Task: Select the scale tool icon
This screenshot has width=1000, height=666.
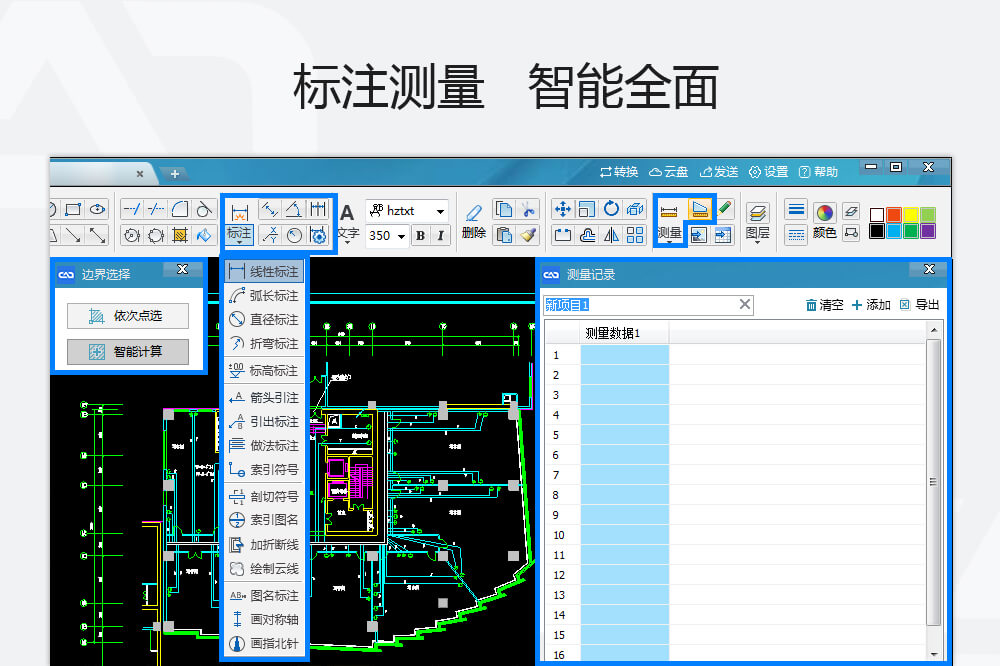Action: pyautogui.click(x=587, y=209)
